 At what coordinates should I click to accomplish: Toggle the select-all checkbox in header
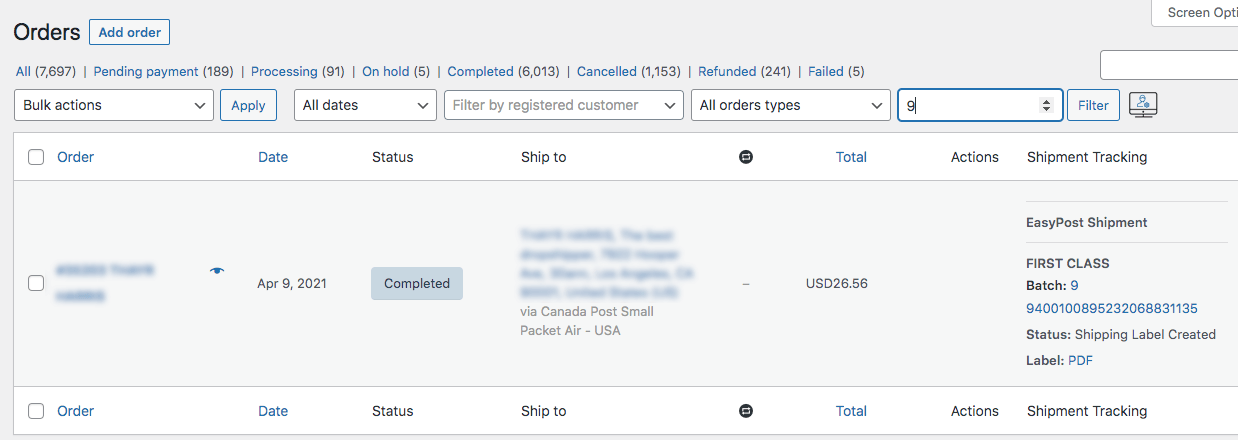pos(36,157)
